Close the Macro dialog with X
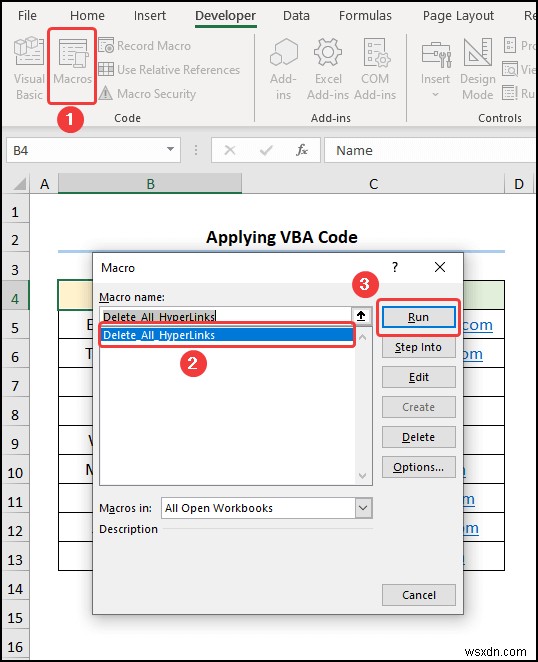The image size is (538, 662). tap(440, 267)
